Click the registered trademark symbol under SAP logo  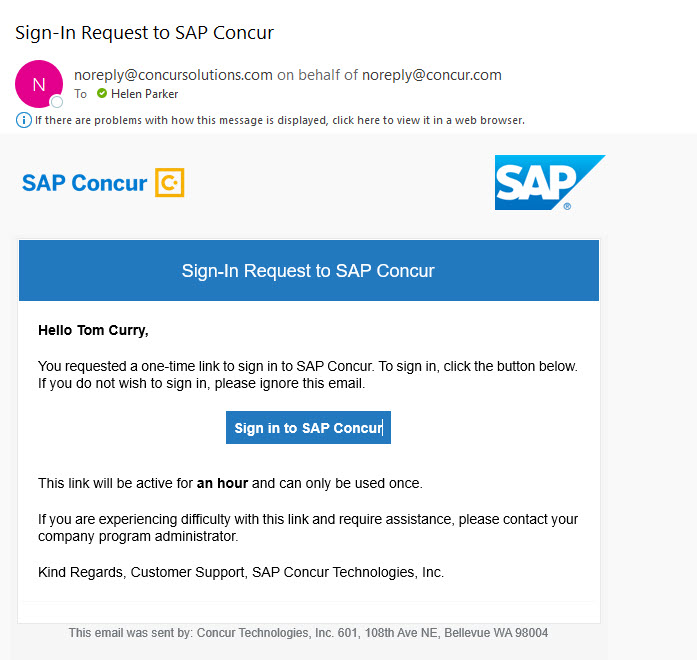567,206
